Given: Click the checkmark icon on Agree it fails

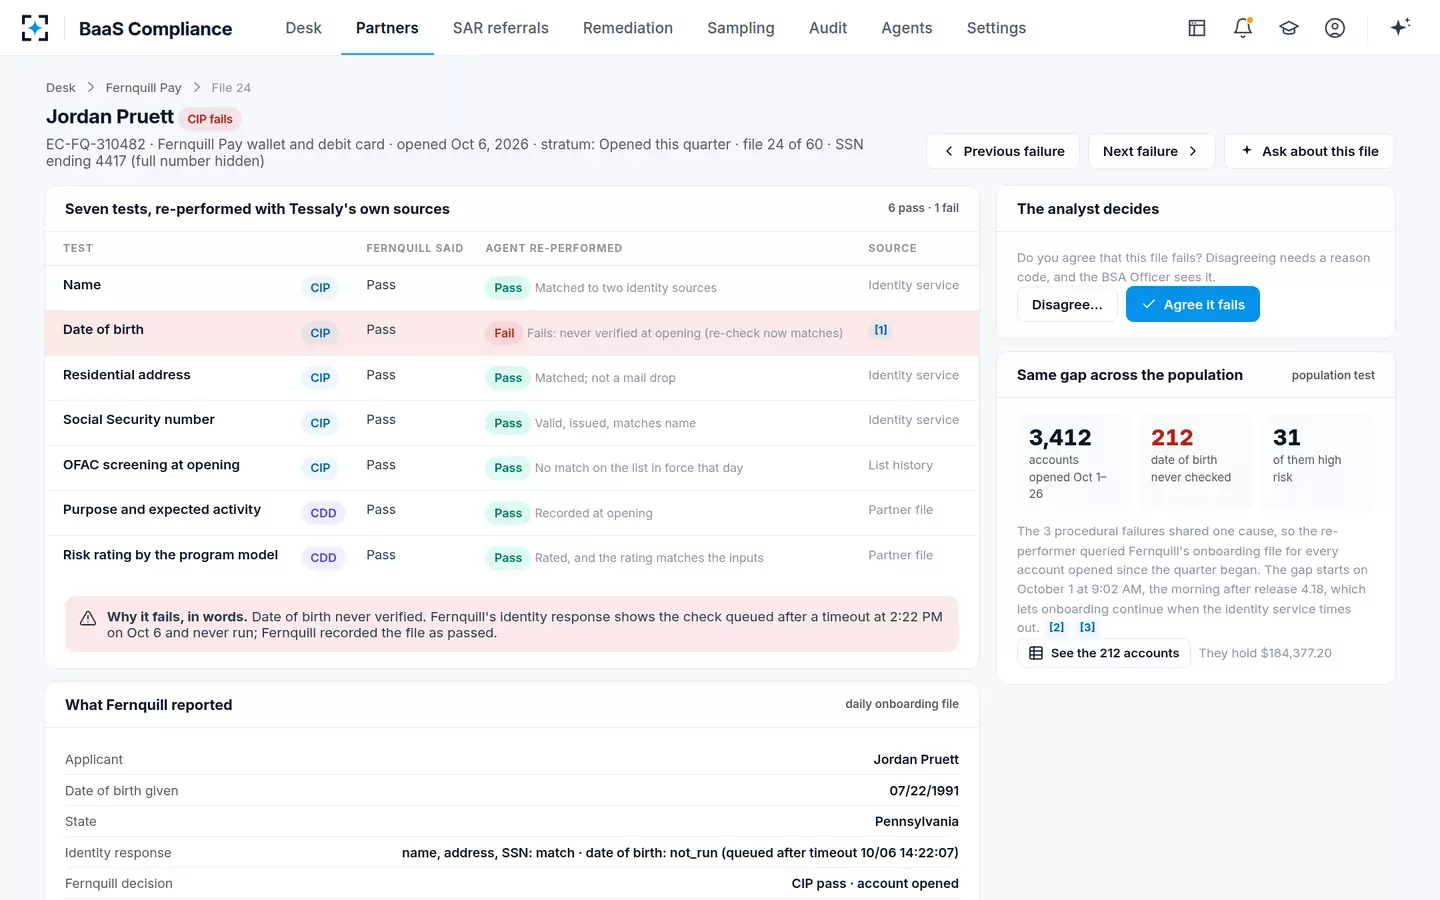Looking at the screenshot, I should (1149, 304).
